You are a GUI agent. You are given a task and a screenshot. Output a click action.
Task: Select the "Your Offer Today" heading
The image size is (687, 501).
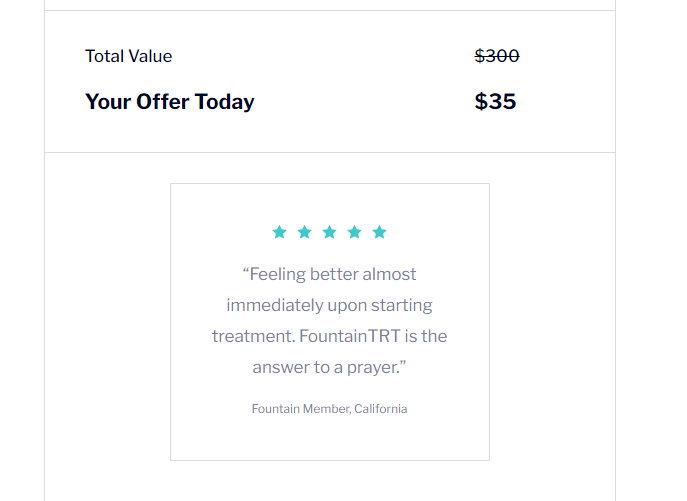tap(169, 101)
